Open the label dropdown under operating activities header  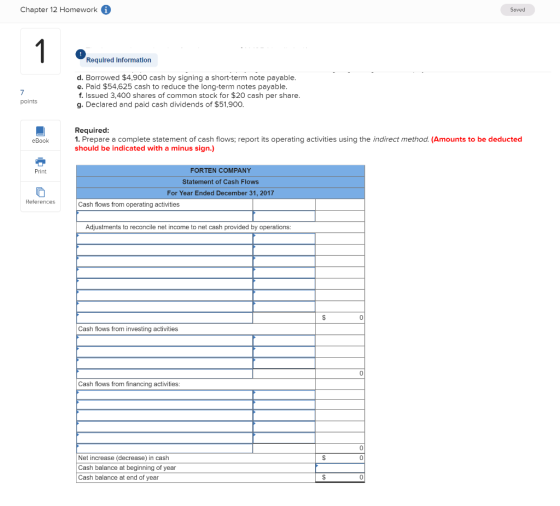164,216
